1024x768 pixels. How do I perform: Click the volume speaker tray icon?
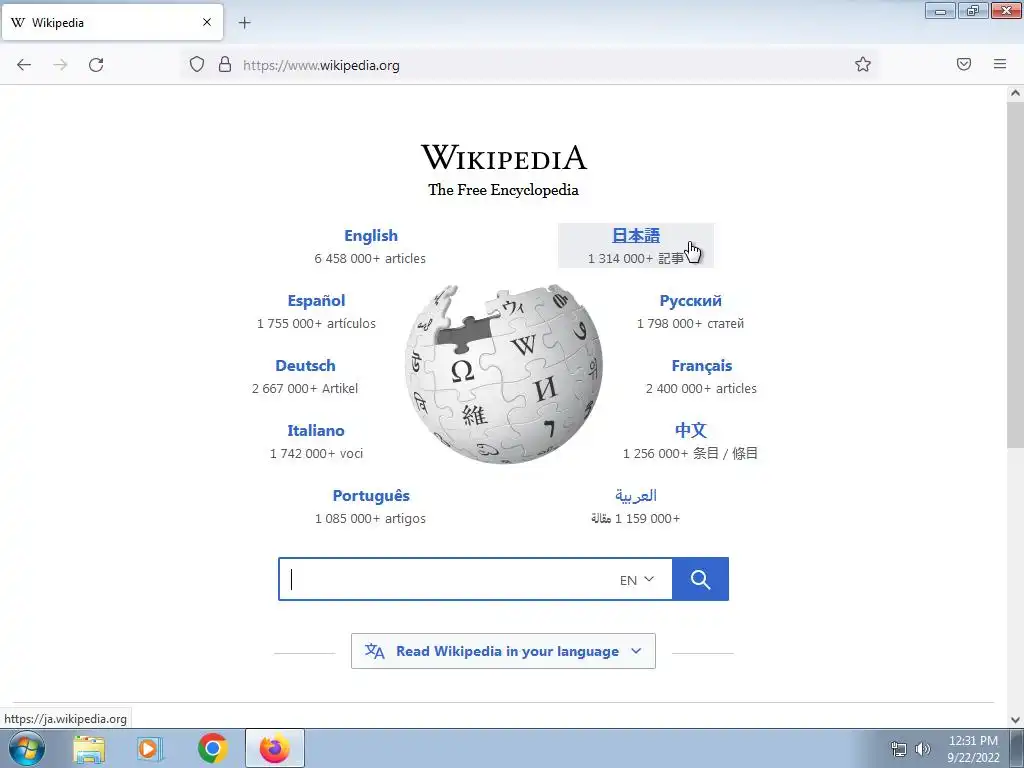pos(922,749)
